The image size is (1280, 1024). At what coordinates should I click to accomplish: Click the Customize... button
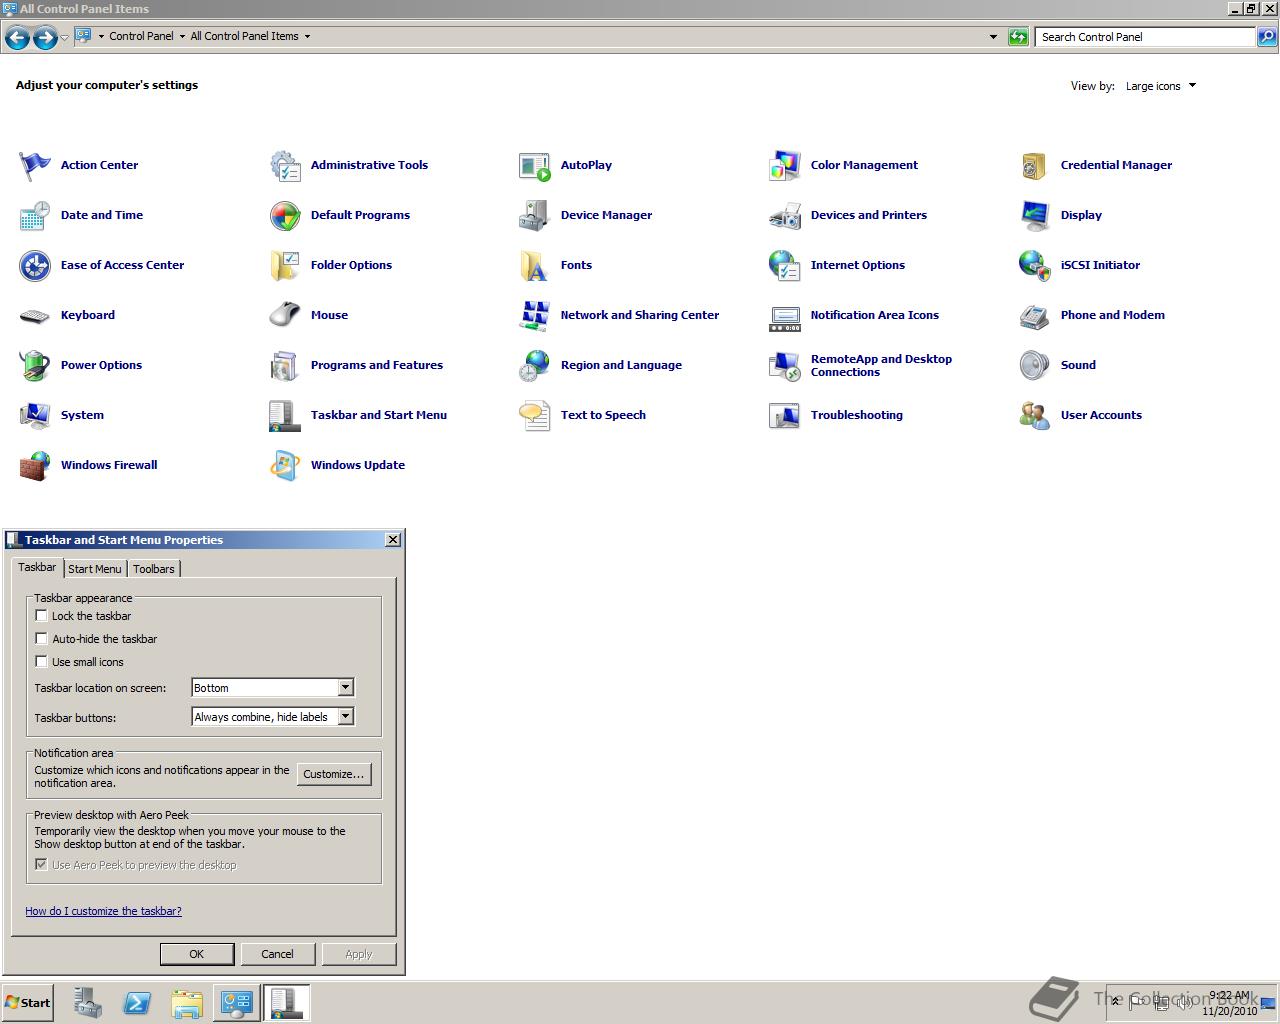click(x=334, y=774)
